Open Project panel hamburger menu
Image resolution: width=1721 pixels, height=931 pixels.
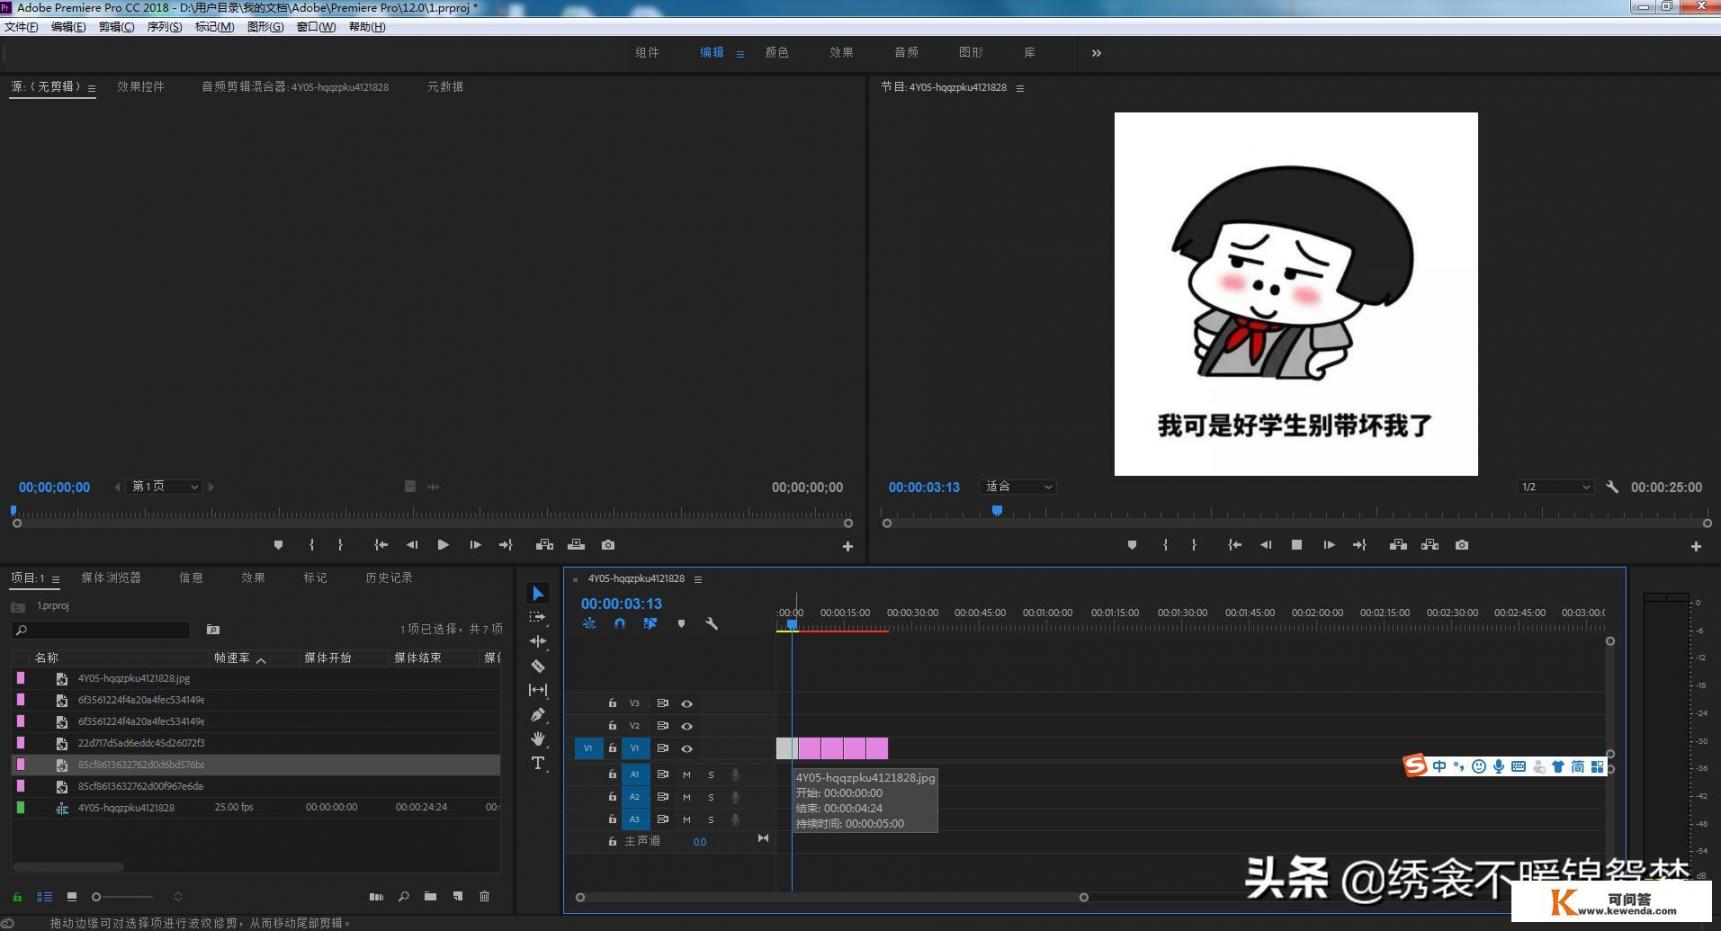pos(56,579)
